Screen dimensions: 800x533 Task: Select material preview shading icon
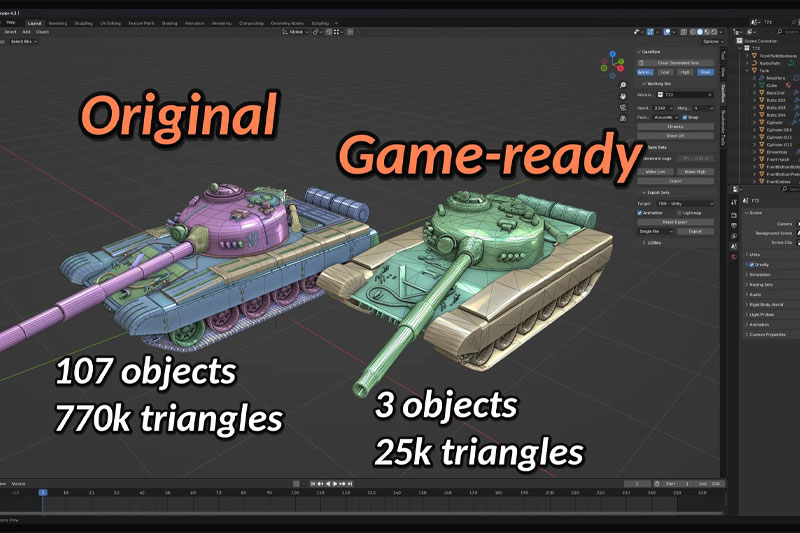point(707,32)
